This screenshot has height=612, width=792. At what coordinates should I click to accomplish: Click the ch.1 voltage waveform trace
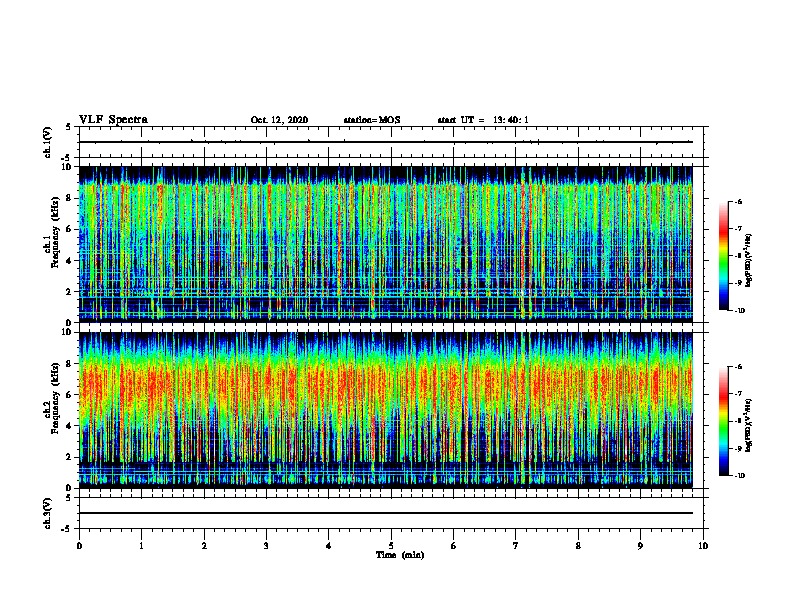pos(386,142)
